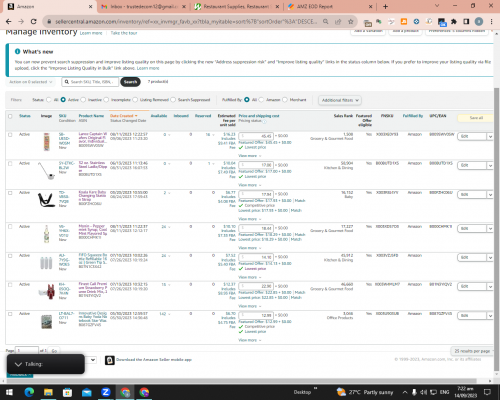The image size is (500, 400).
Task: Click the black Search button
Action: (x=130, y=82)
